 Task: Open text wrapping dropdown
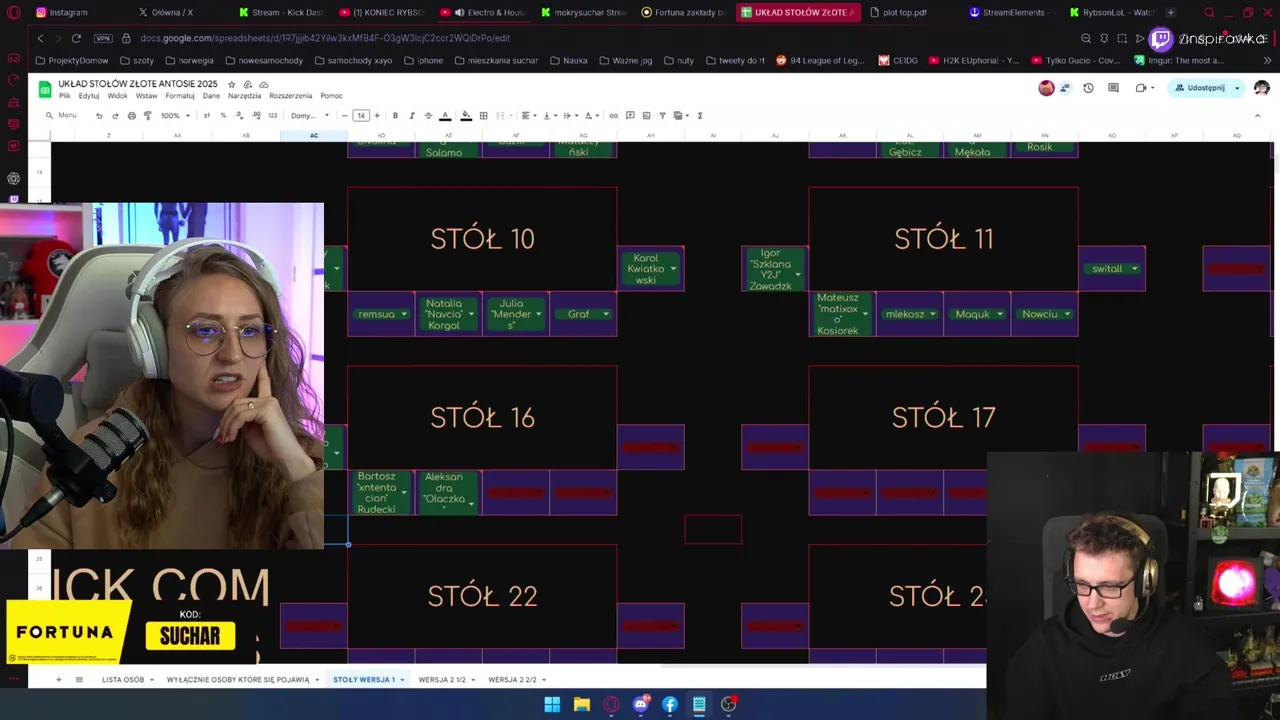click(569, 116)
